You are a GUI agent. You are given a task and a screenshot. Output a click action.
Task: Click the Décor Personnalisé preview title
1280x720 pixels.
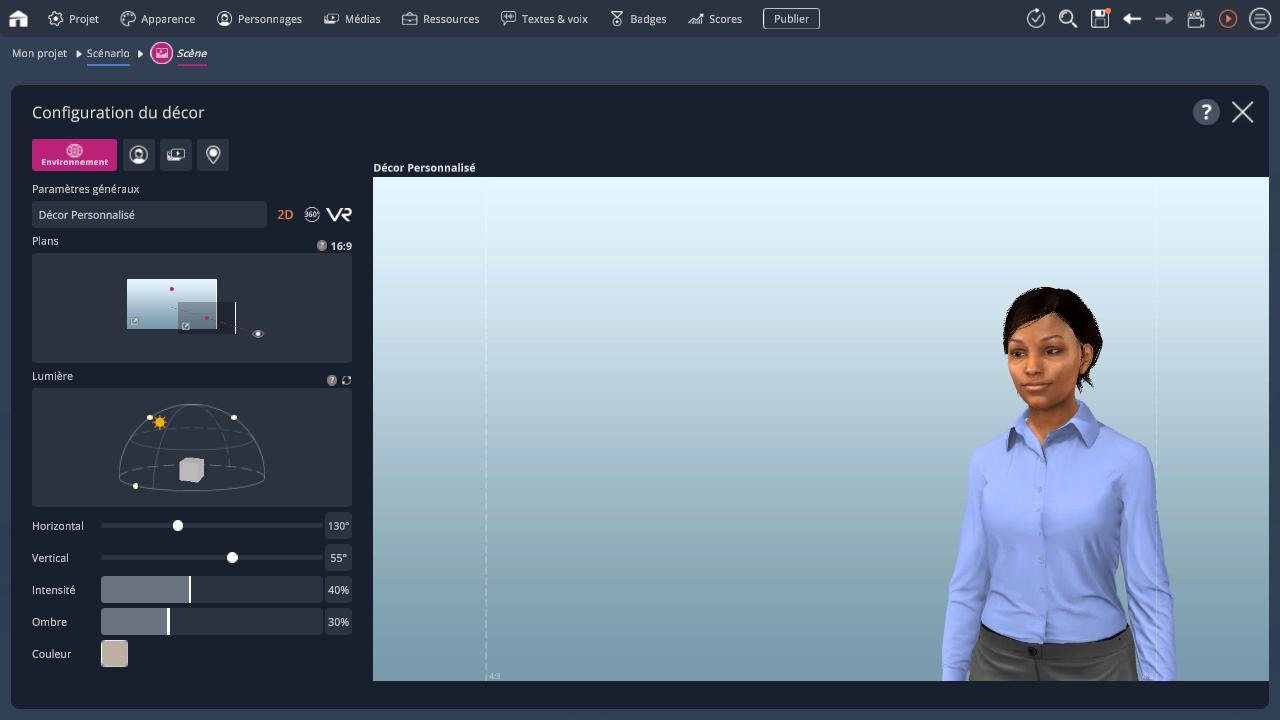pyautogui.click(x=424, y=168)
